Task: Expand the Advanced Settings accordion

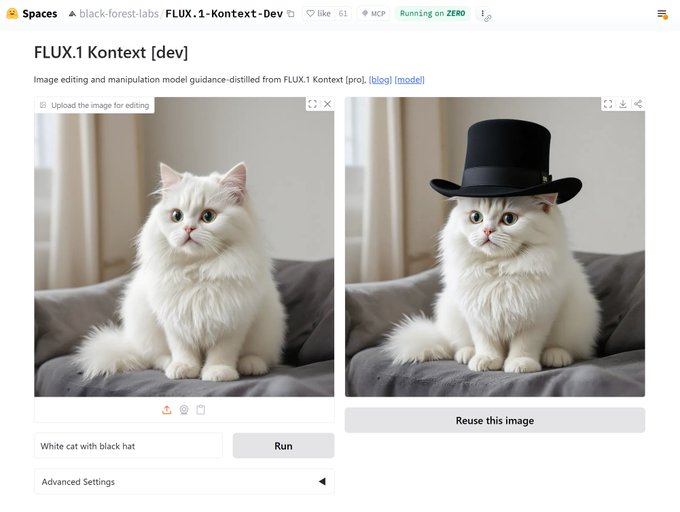Action: pos(184,482)
